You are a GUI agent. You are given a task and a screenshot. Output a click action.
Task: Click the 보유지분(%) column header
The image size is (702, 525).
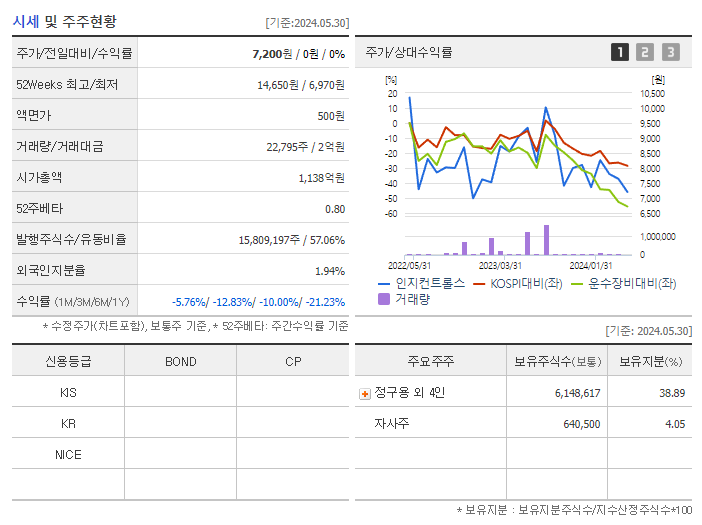pyautogui.click(x=650, y=361)
